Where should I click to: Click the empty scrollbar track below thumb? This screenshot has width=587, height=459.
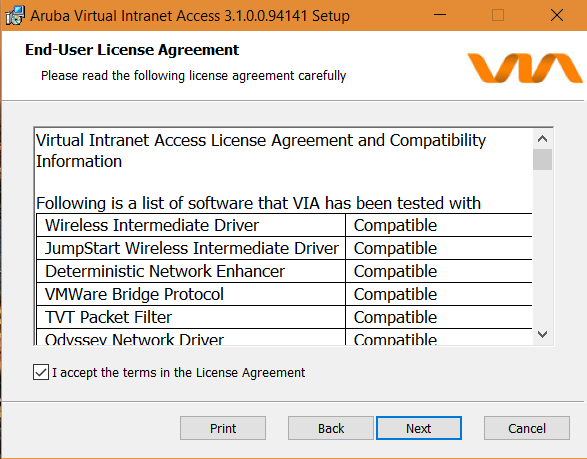click(542, 247)
